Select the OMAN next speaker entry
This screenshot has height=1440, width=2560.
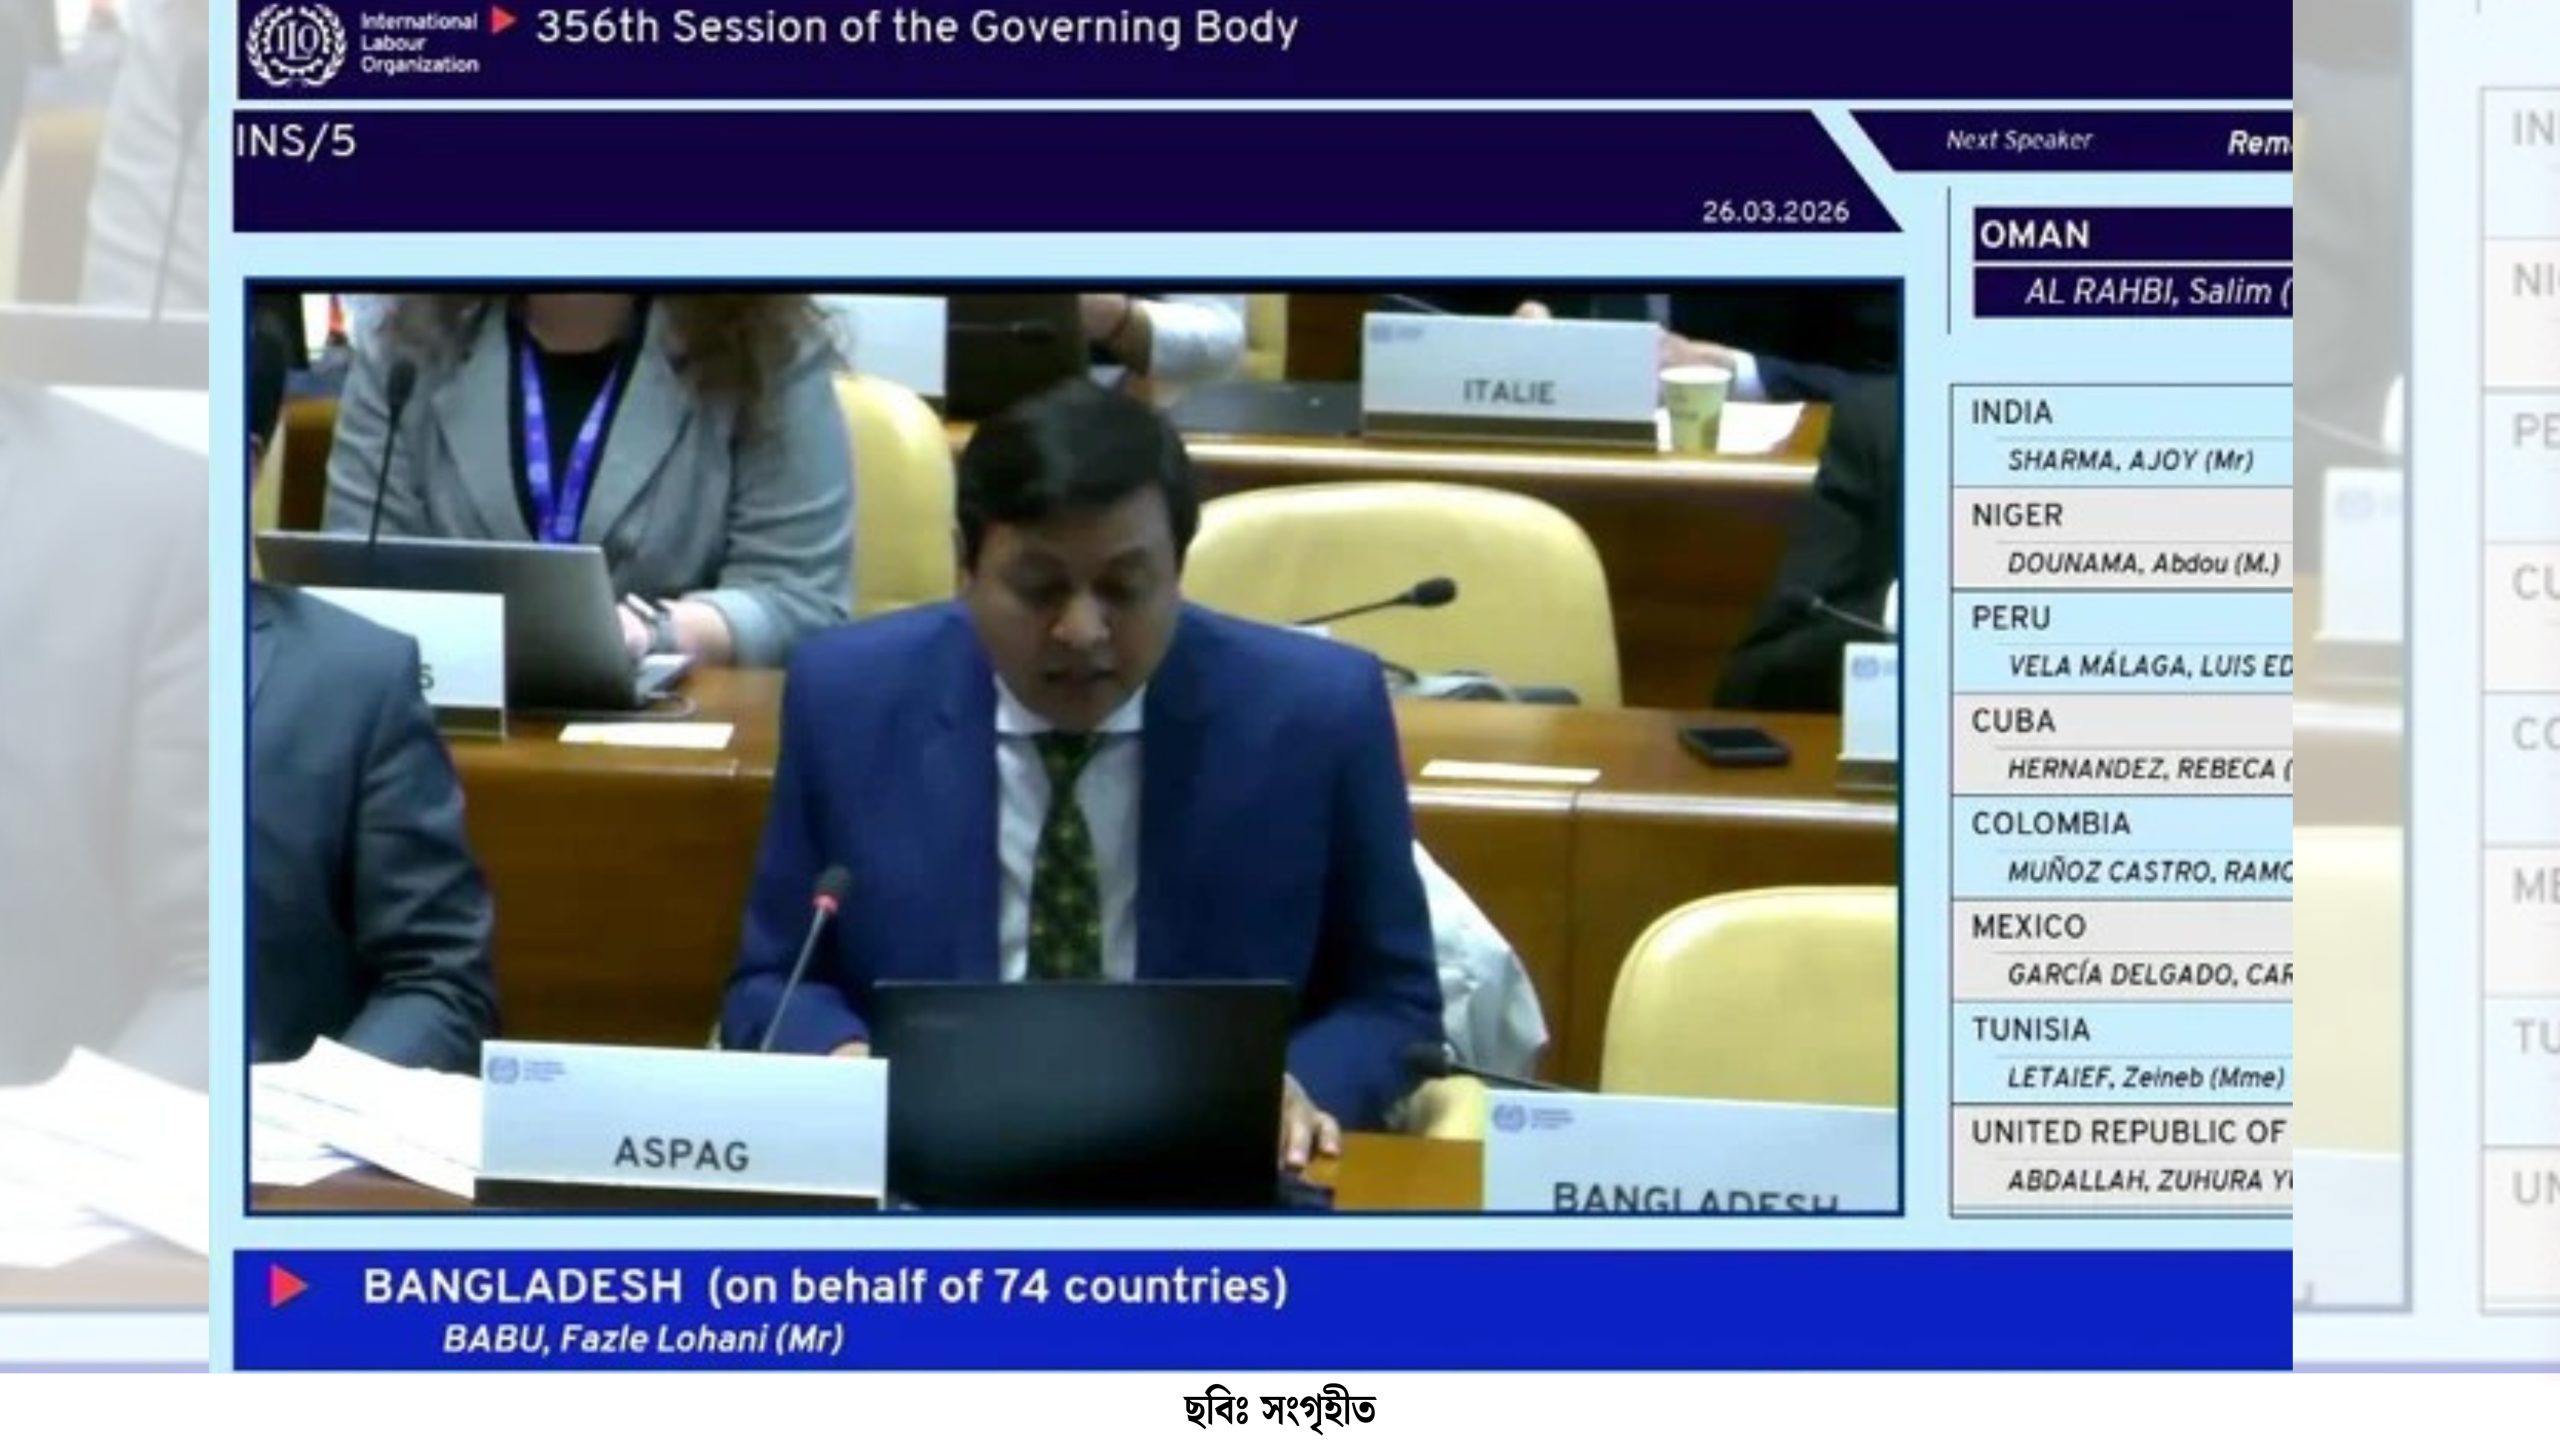[2034, 236]
